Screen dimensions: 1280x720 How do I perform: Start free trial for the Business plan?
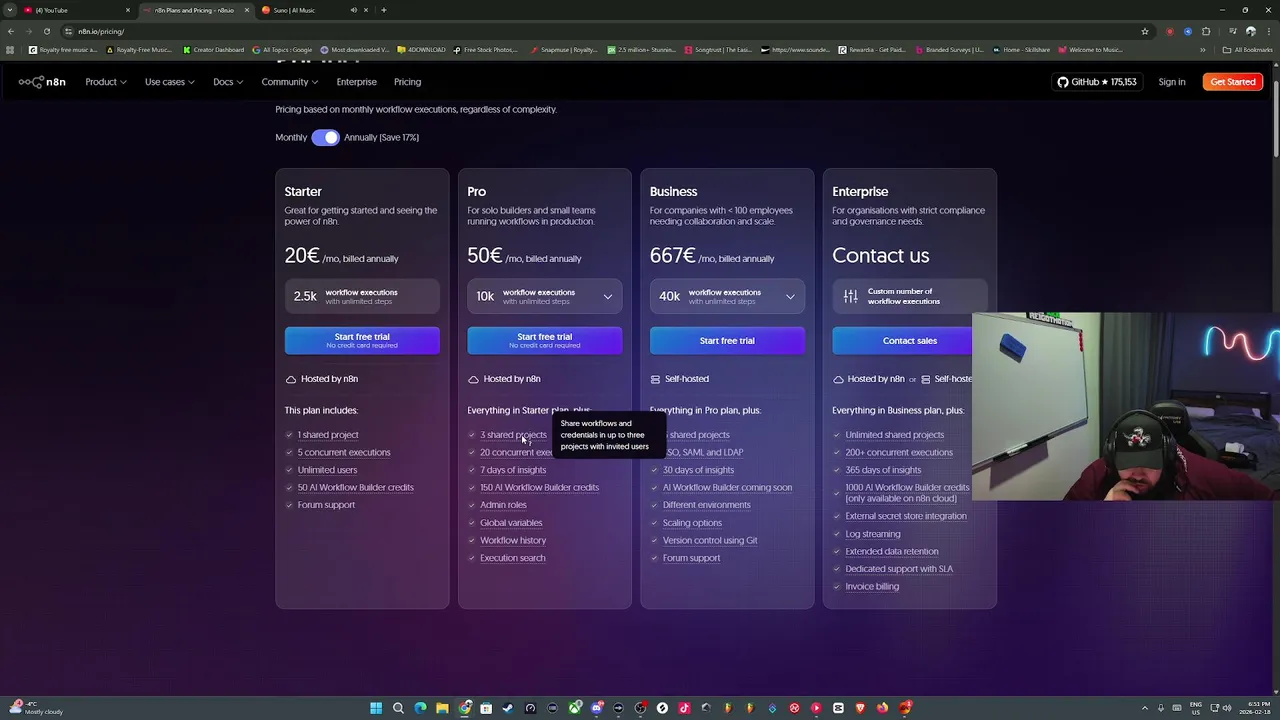click(727, 340)
